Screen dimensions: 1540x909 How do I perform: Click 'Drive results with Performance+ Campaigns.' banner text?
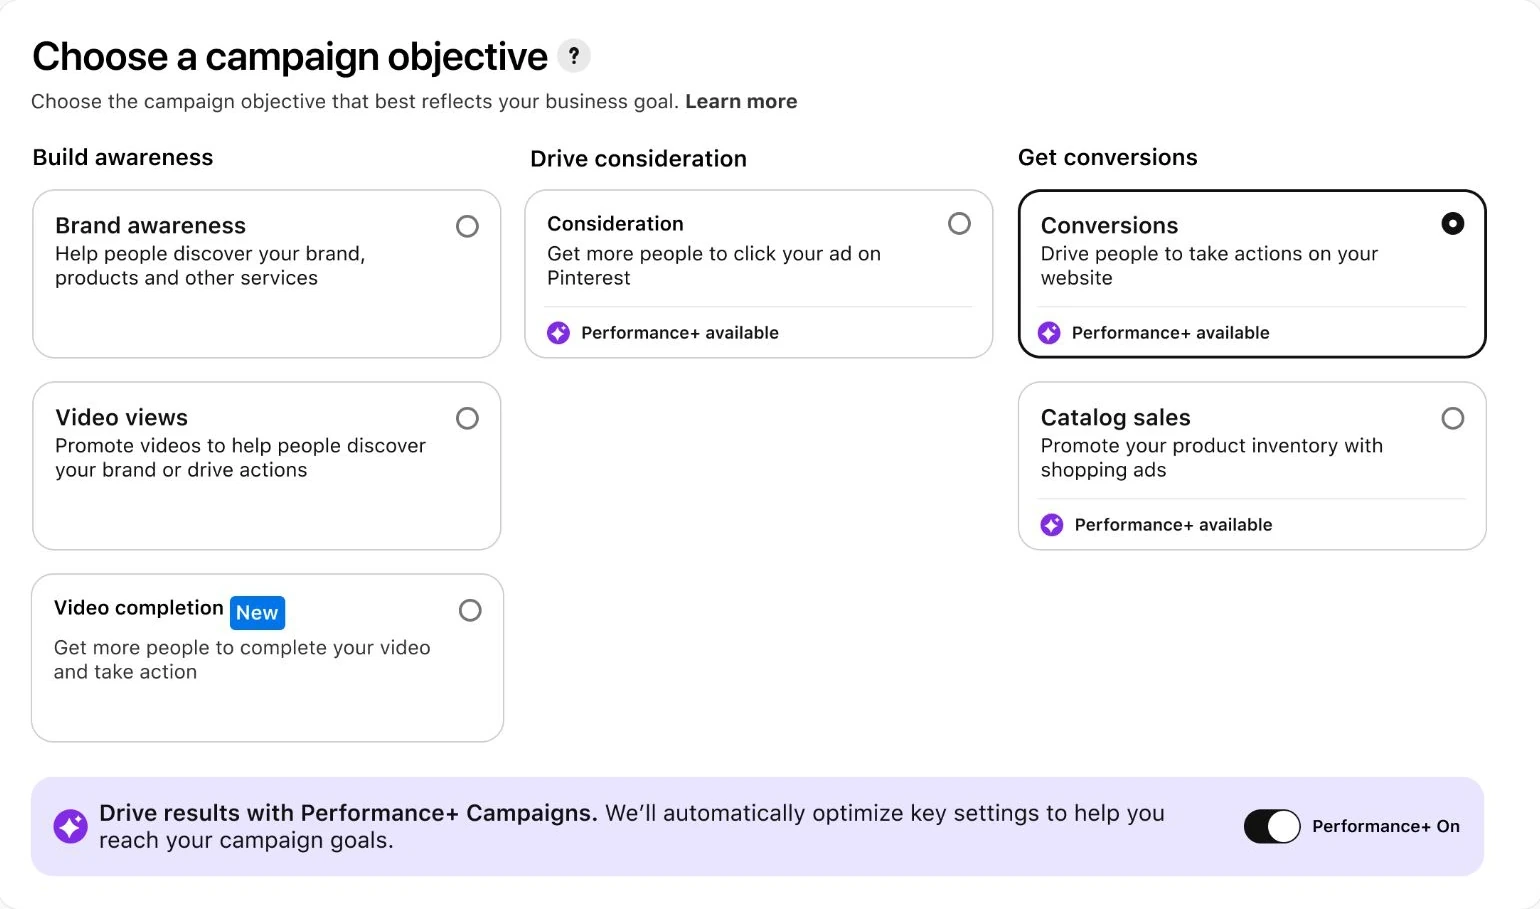click(348, 813)
